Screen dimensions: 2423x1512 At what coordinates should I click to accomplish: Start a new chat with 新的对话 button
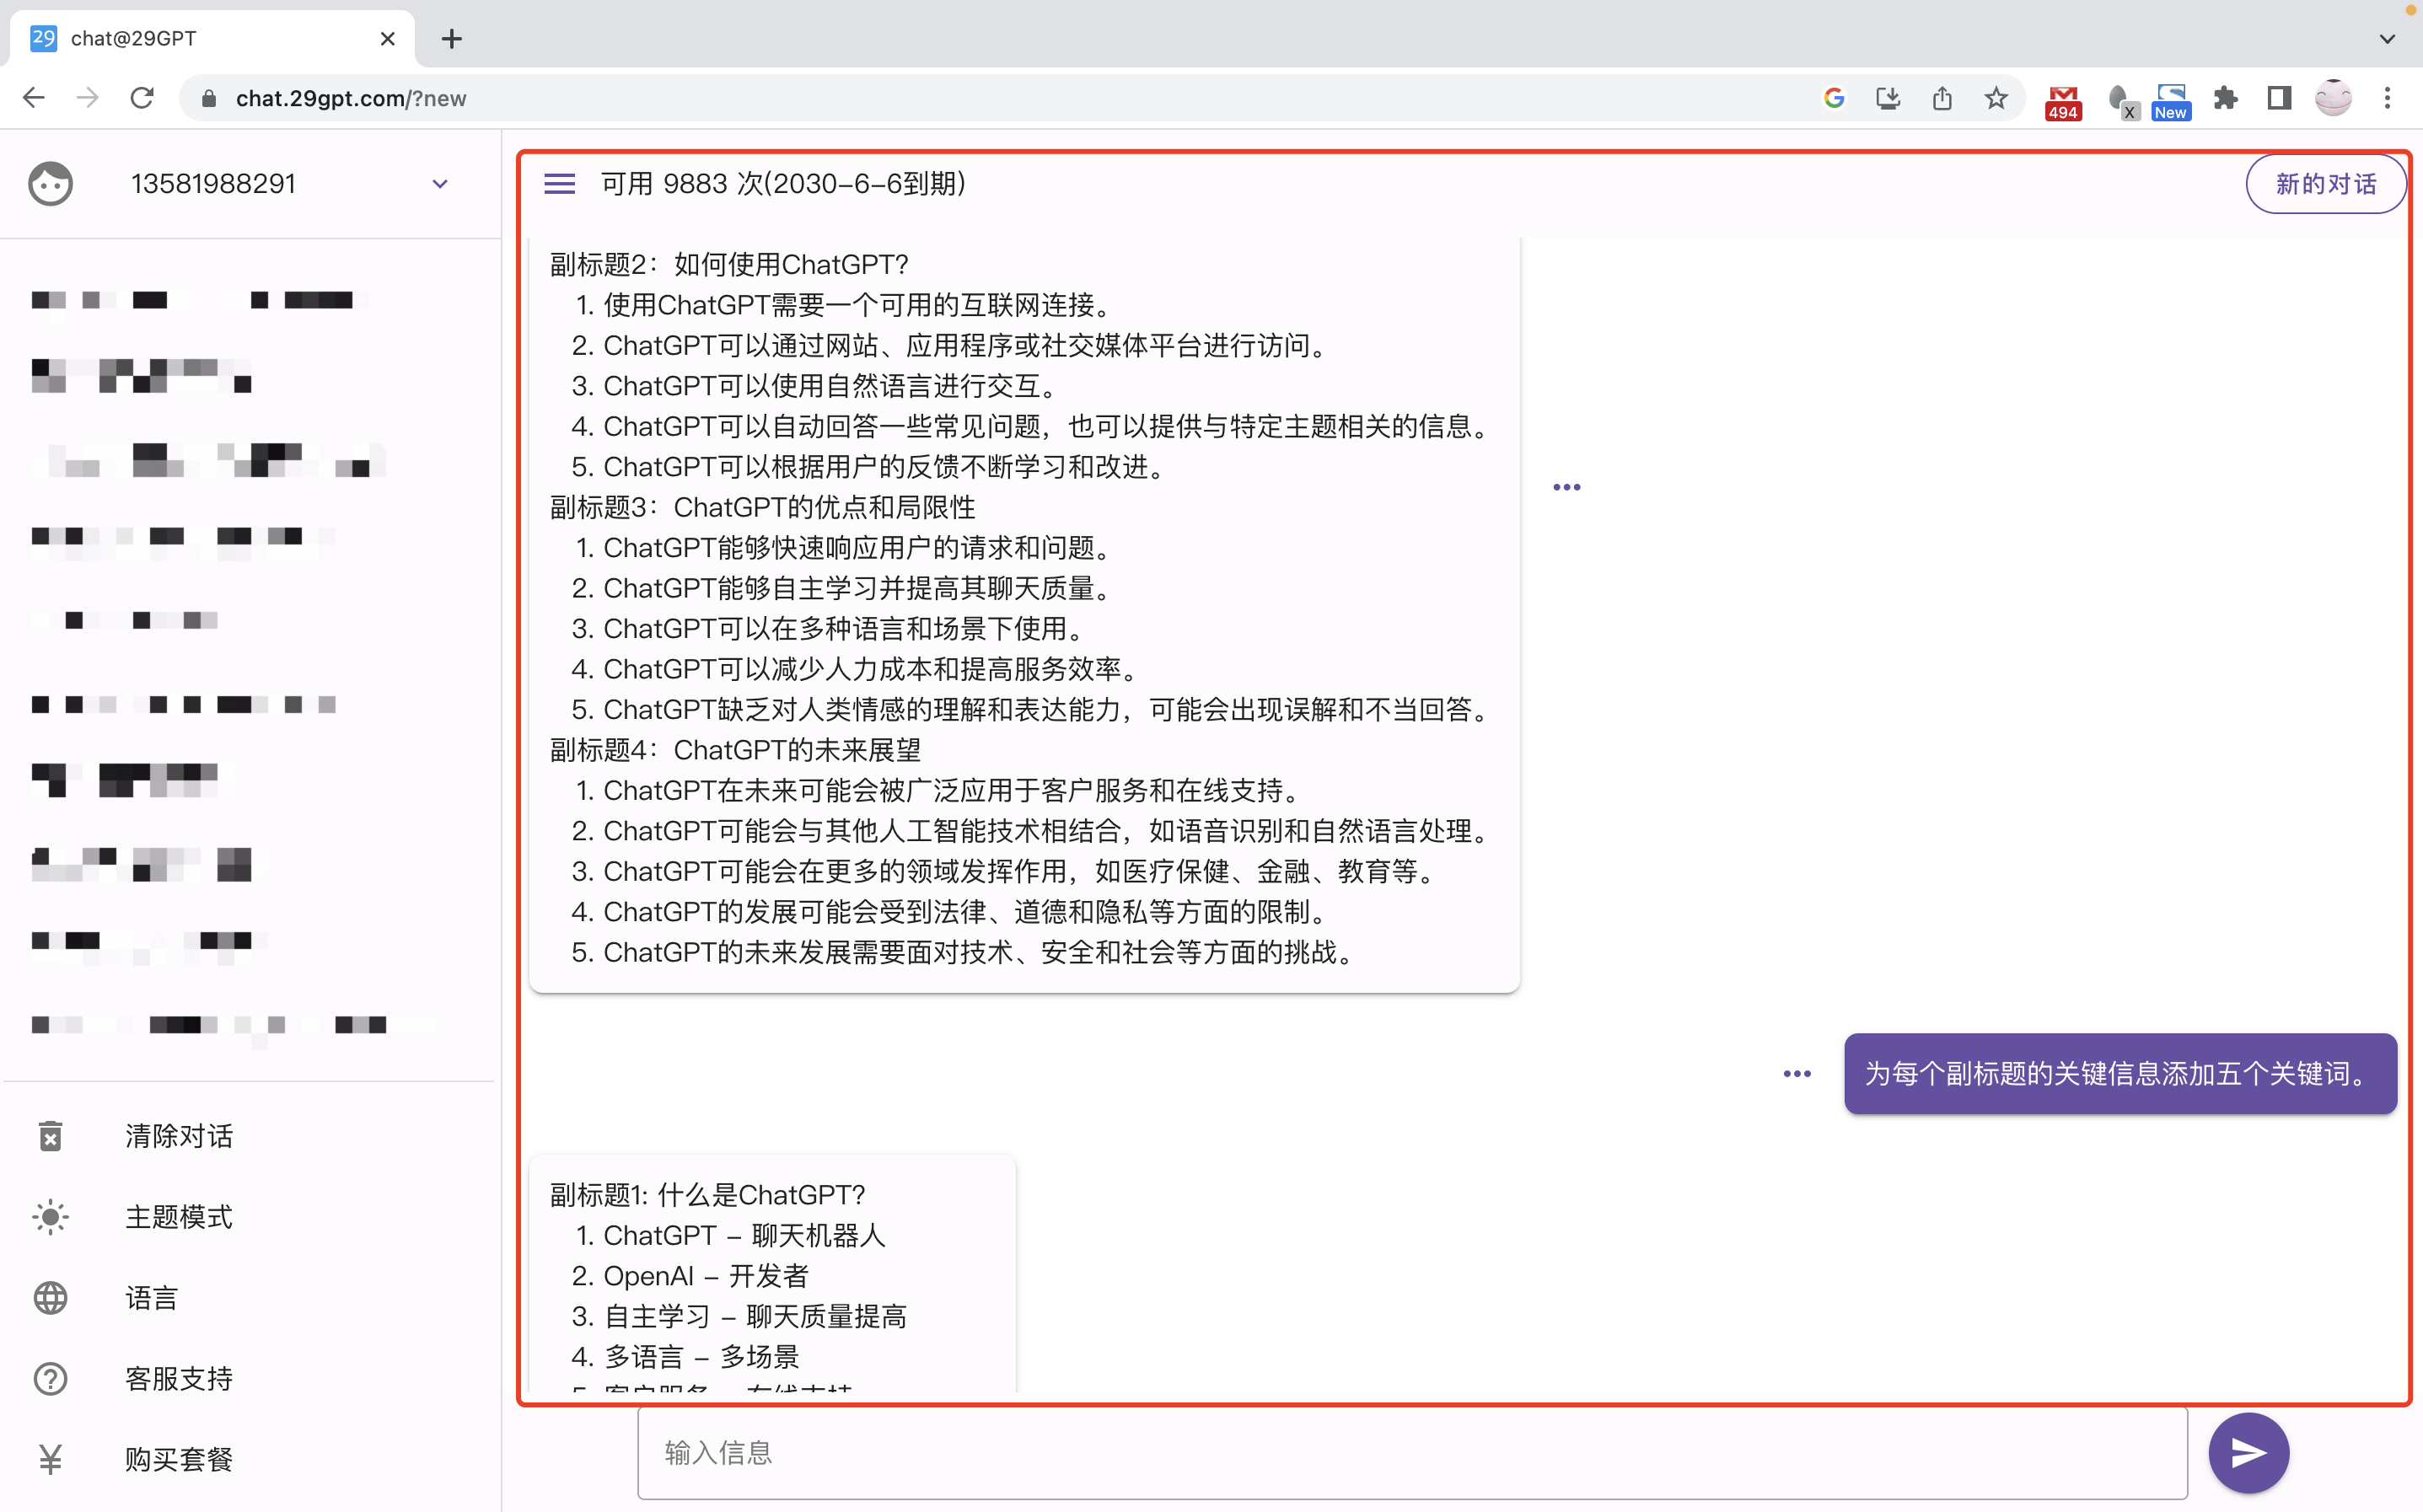coord(2325,184)
